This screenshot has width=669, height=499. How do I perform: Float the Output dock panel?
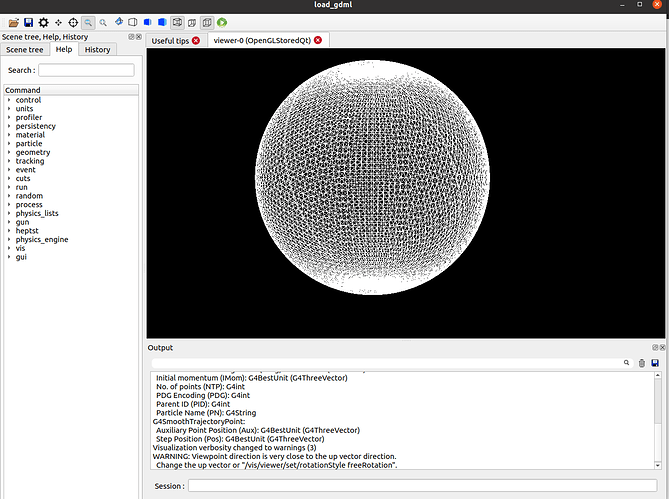[x=655, y=348]
